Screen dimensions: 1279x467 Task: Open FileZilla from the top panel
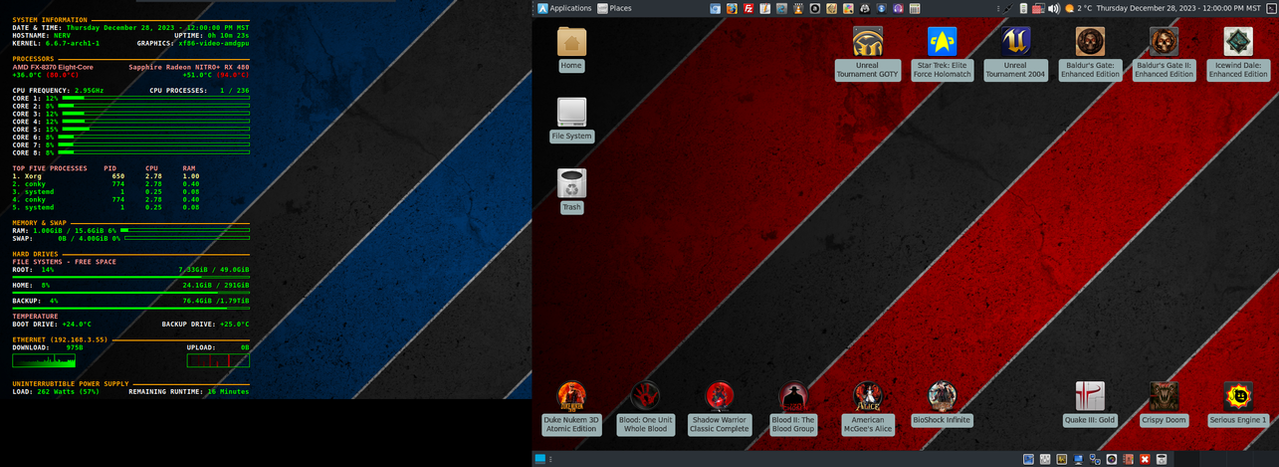pyautogui.click(x=748, y=8)
